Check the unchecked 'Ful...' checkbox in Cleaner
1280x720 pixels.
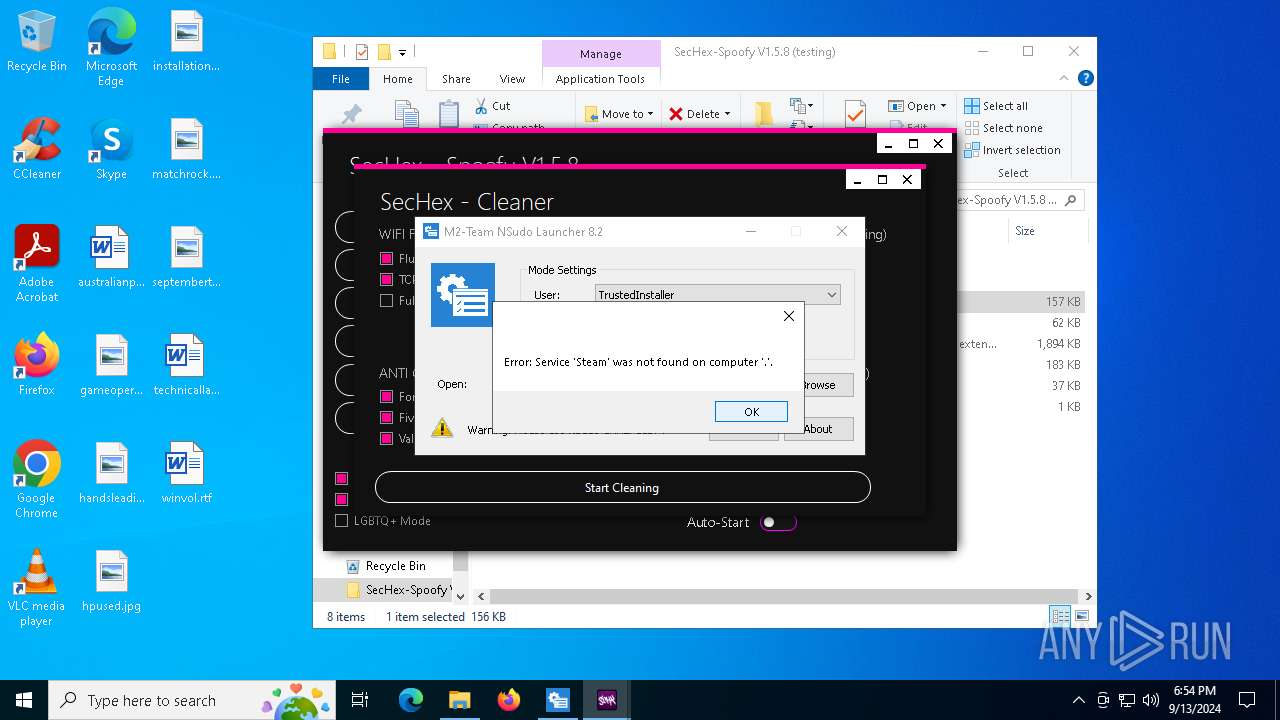(386, 300)
